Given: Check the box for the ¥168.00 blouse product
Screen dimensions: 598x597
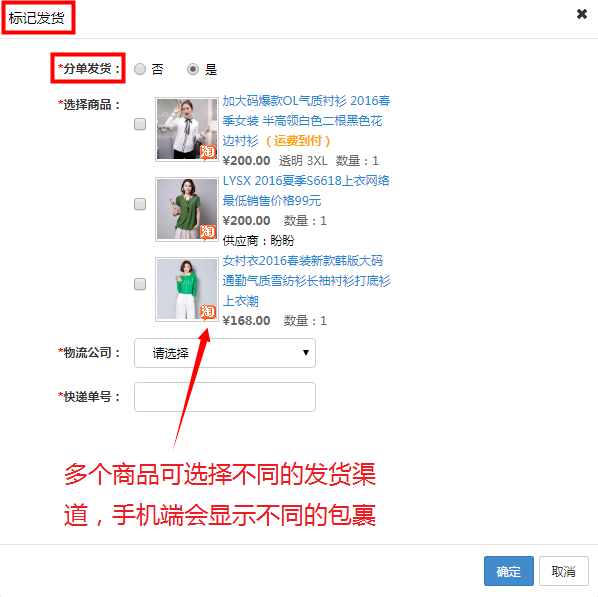Looking at the screenshot, I should click(140, 284).
